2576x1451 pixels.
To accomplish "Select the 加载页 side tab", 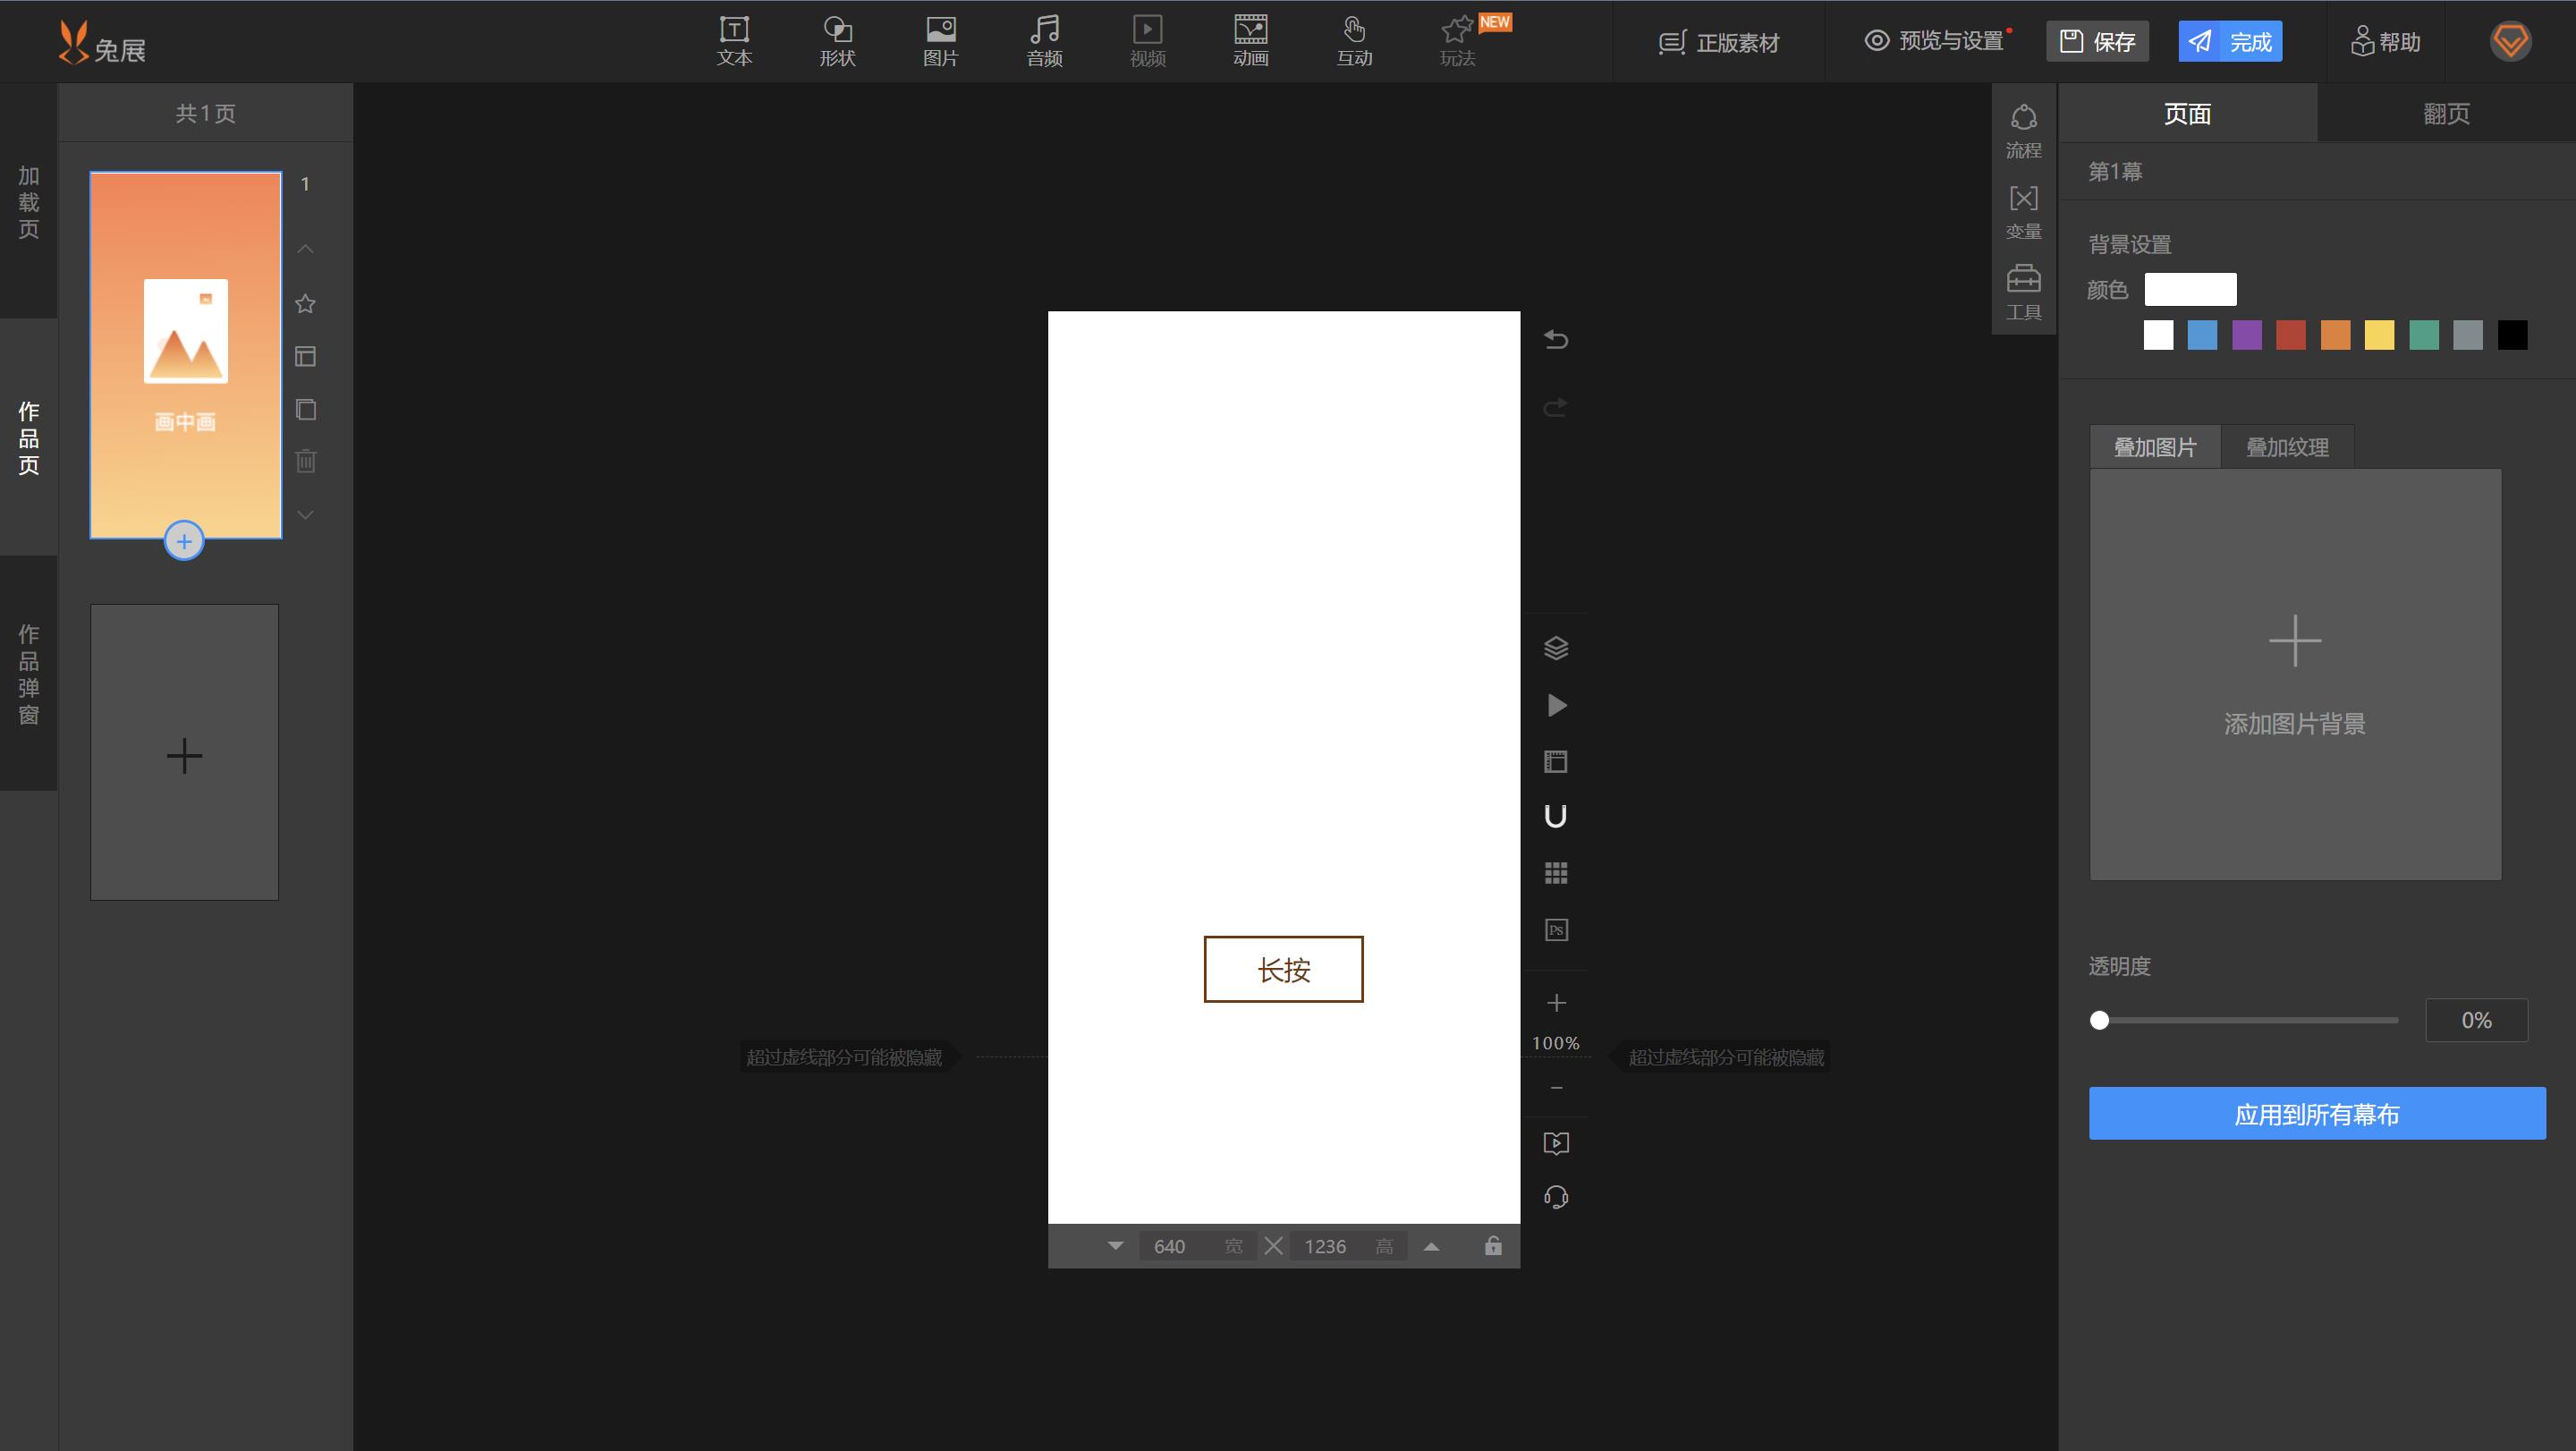I will pos(29,202).
